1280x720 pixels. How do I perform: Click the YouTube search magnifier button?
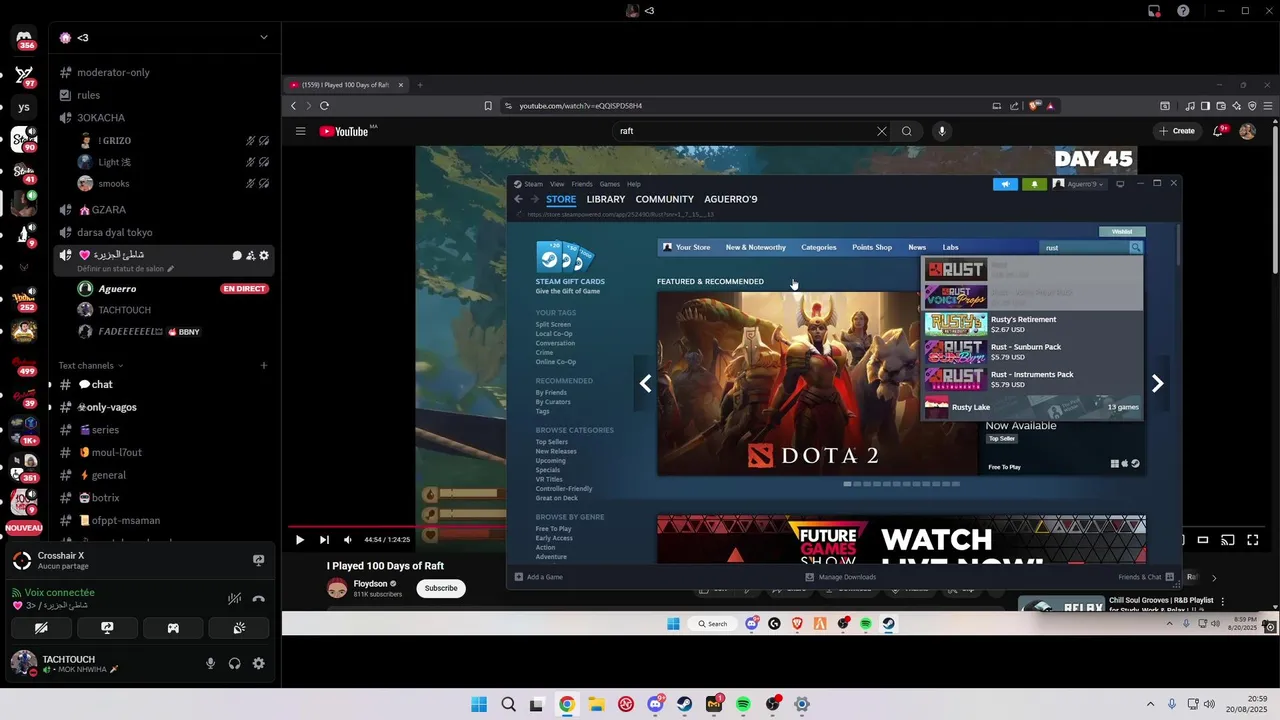(907, 131)
